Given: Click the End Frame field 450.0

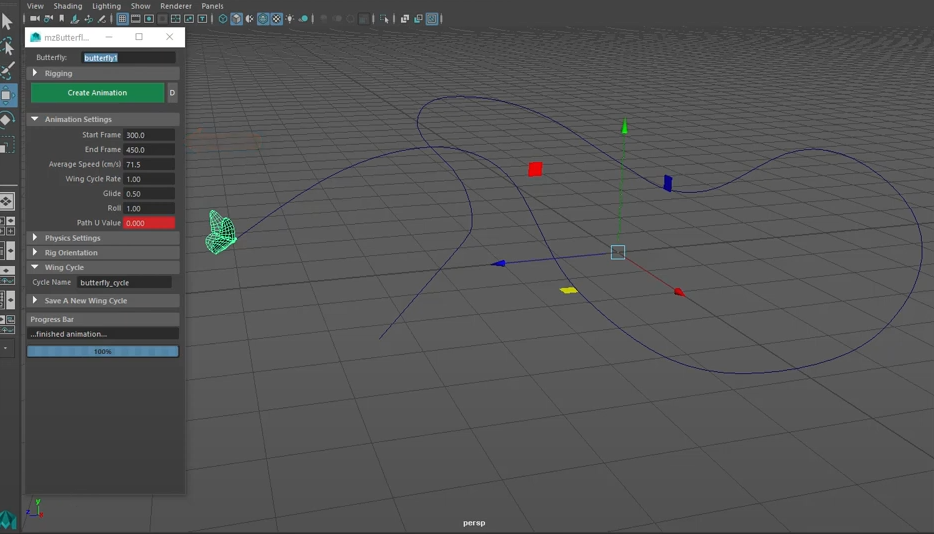Looking at the screenshot, I should (149, 150).
